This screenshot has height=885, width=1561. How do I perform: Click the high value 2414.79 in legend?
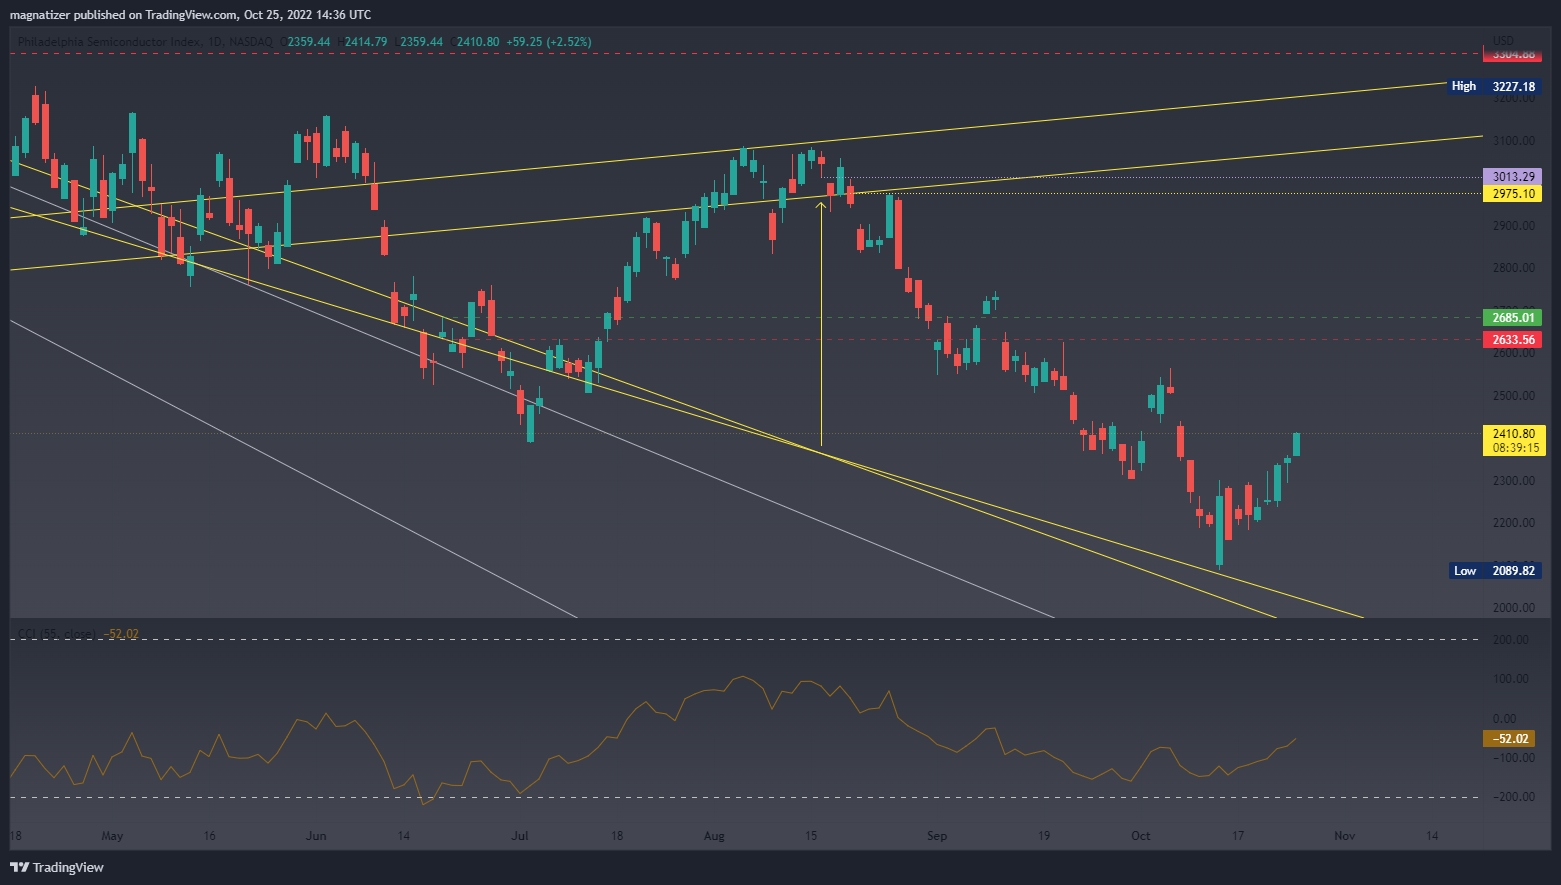coord(365,42)
